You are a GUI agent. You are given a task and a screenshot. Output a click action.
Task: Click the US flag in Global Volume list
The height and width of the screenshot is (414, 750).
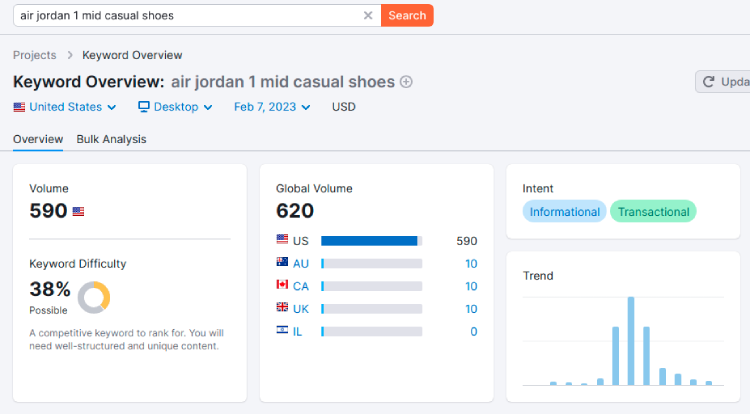point(282,239)
